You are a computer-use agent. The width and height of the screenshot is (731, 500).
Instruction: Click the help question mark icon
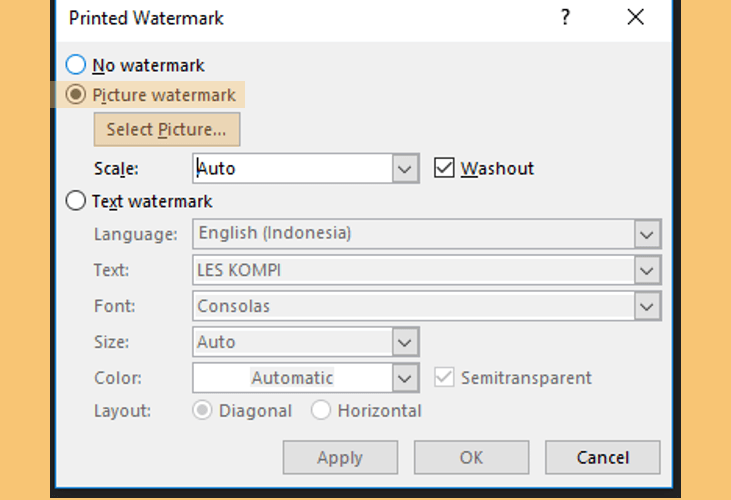pyautogui.click(x=565, y=17)
